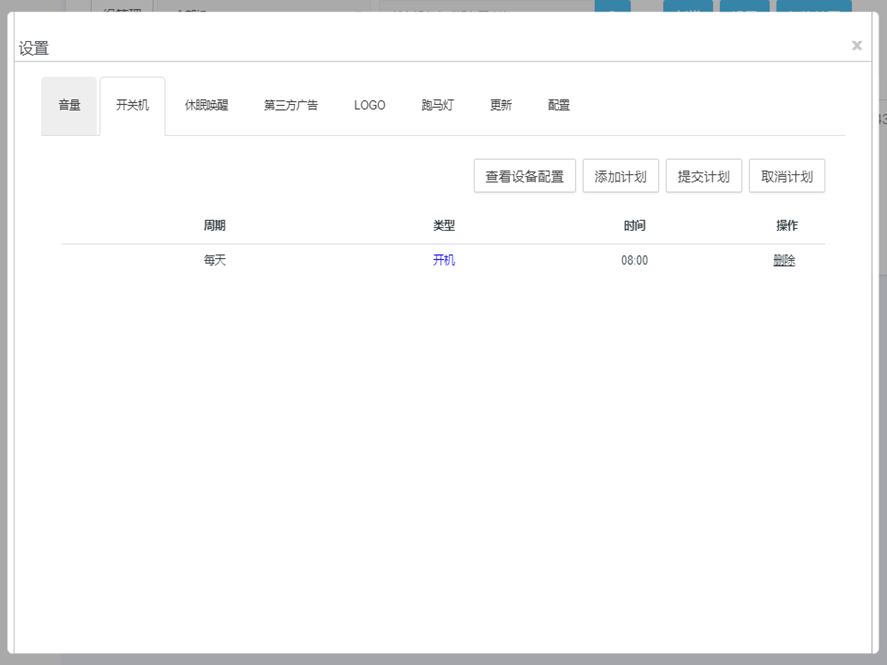The image size is (887, 665).
Task: Open the 跑马灯 tab
Action: (437, 105)
